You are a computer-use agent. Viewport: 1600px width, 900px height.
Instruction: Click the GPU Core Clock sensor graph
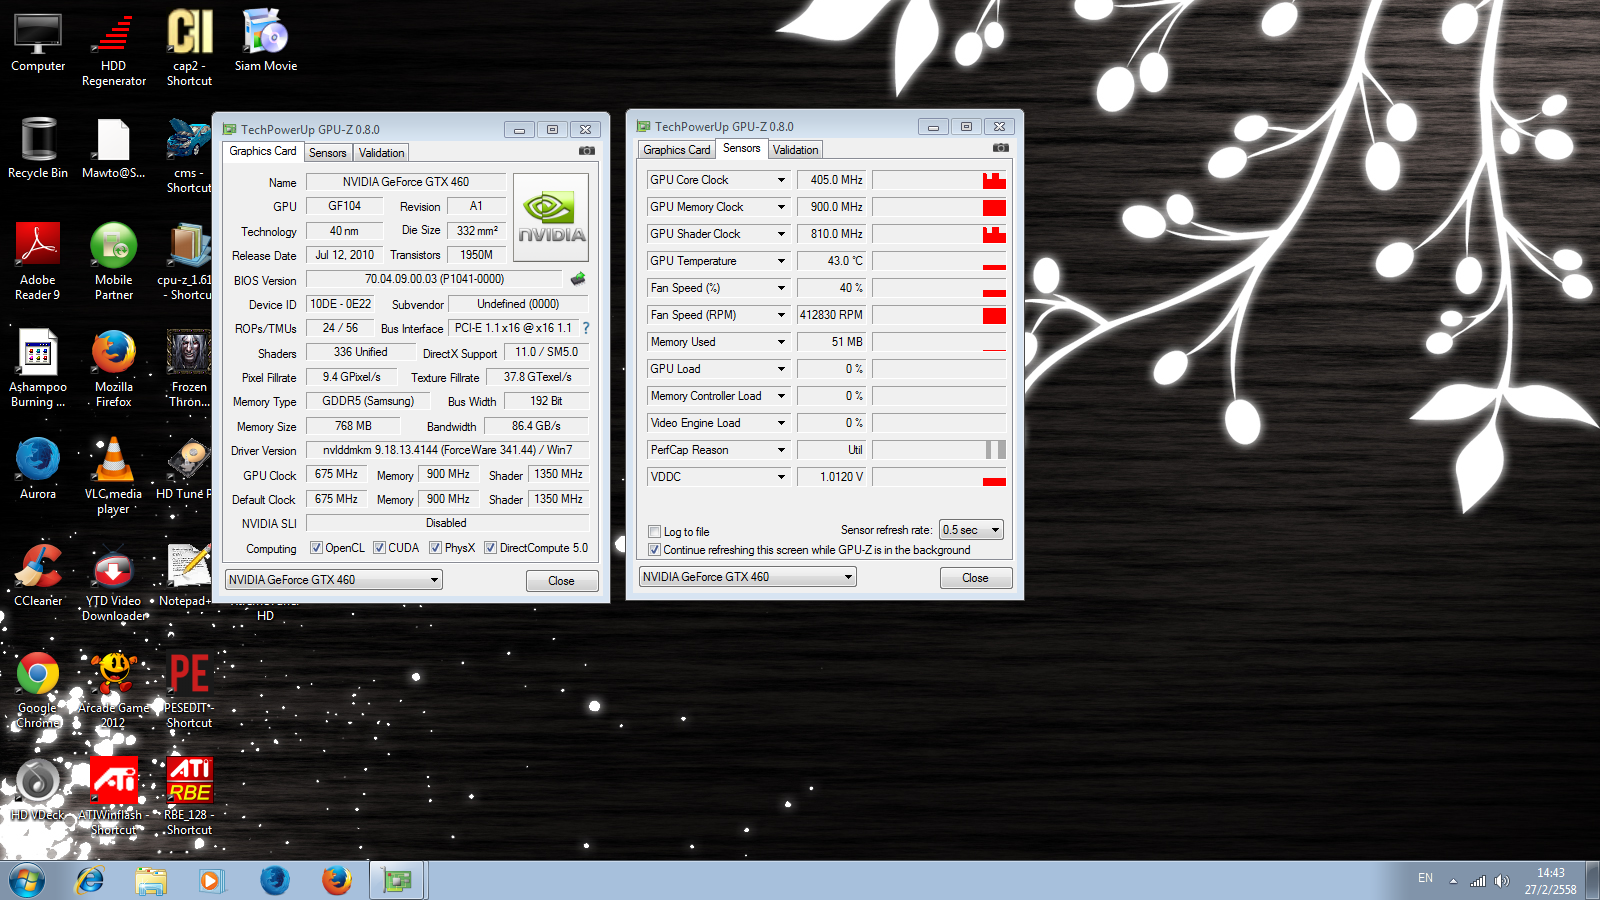click(x=939, y=180)
